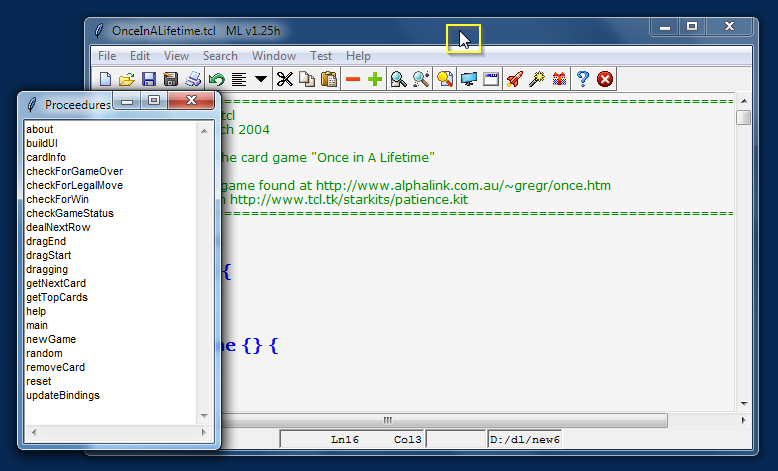This screenshot has height=471, width=778.
Task: Click the Proceedures list scroll up arrow
Action: click(204, 131)
